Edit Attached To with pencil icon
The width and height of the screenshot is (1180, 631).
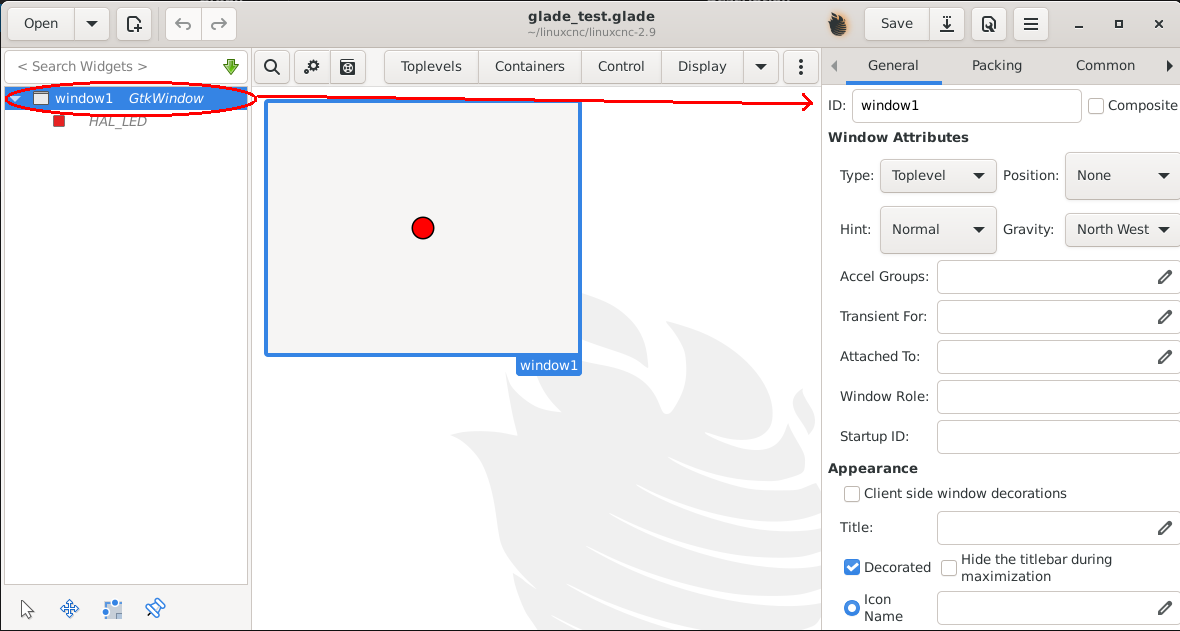1164,357
